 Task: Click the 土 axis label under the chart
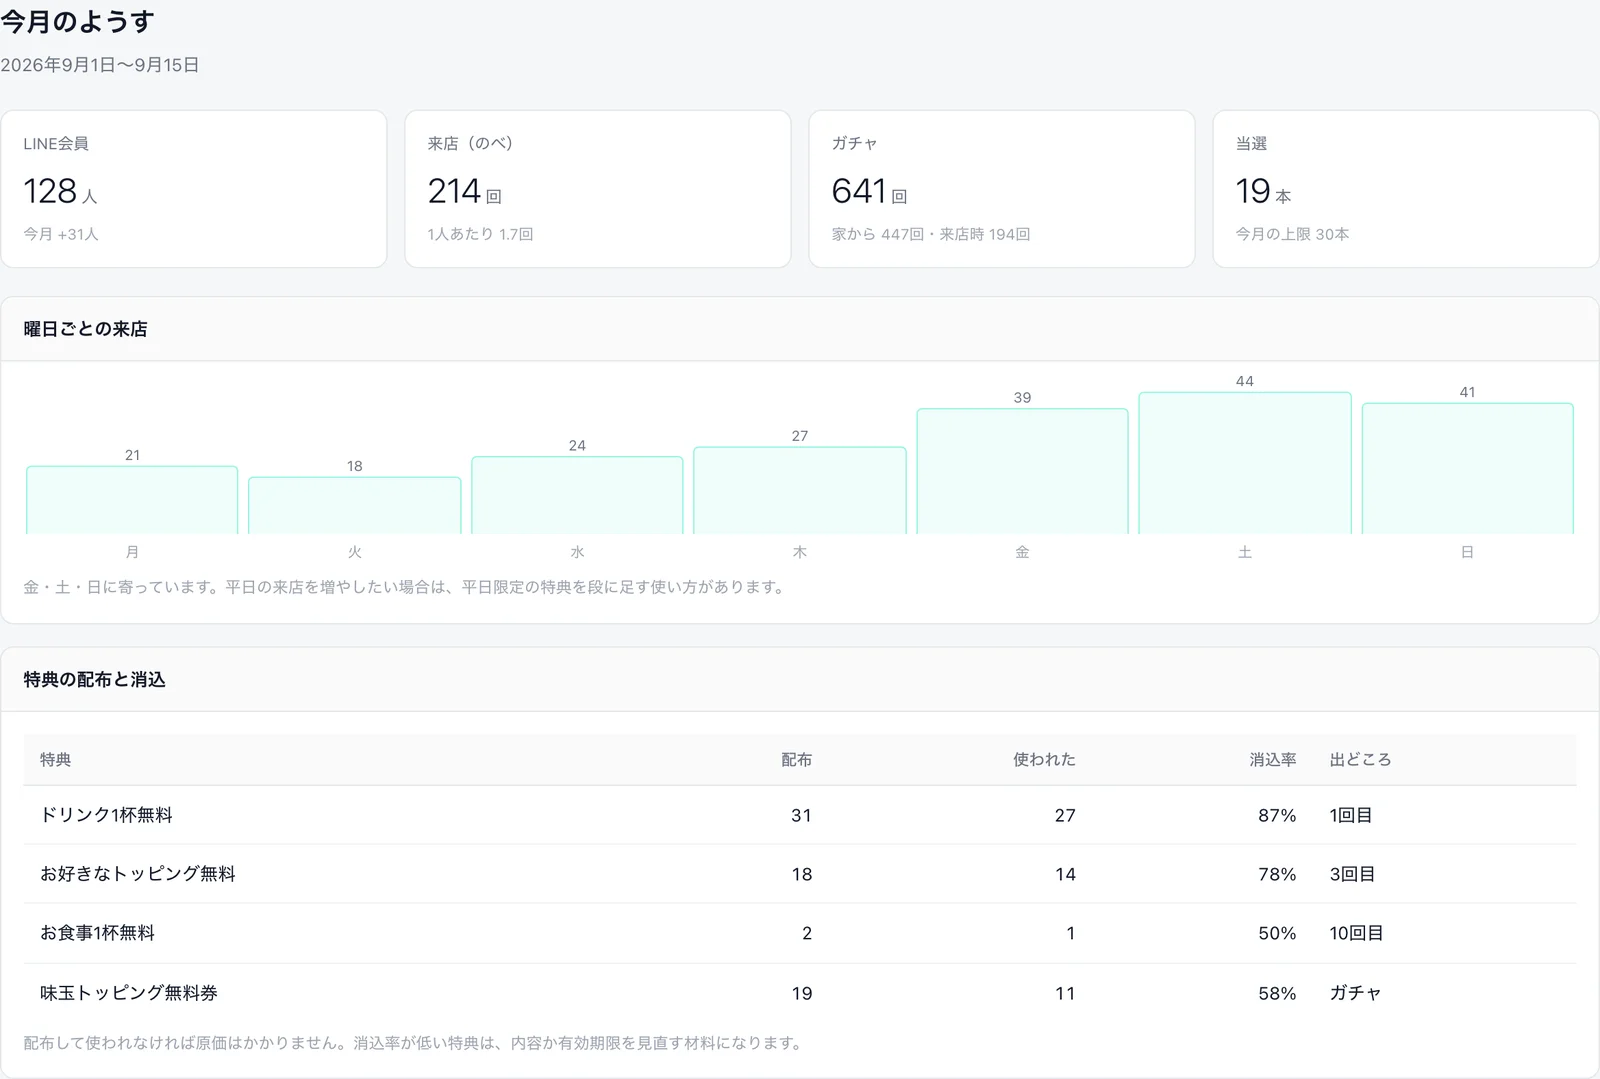(x=1245, y=552)
